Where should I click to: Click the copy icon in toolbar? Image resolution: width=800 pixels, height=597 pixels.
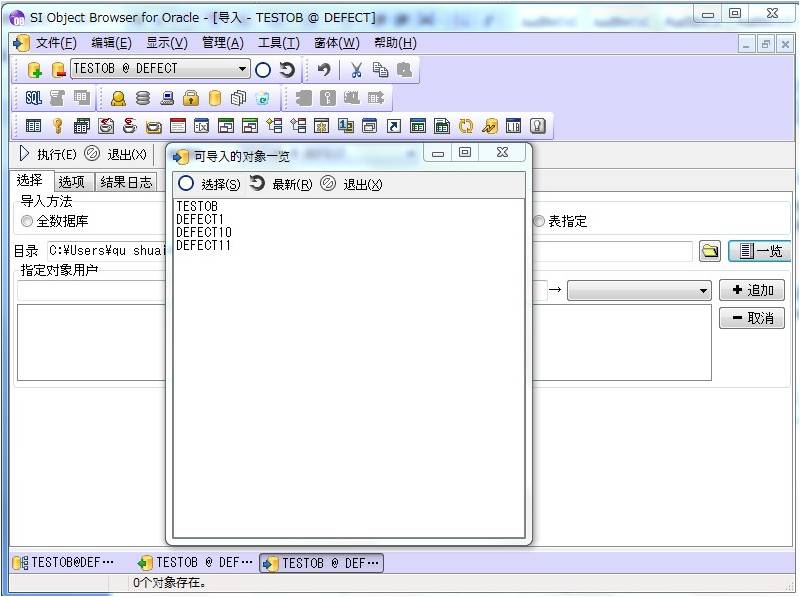point(380,69)
